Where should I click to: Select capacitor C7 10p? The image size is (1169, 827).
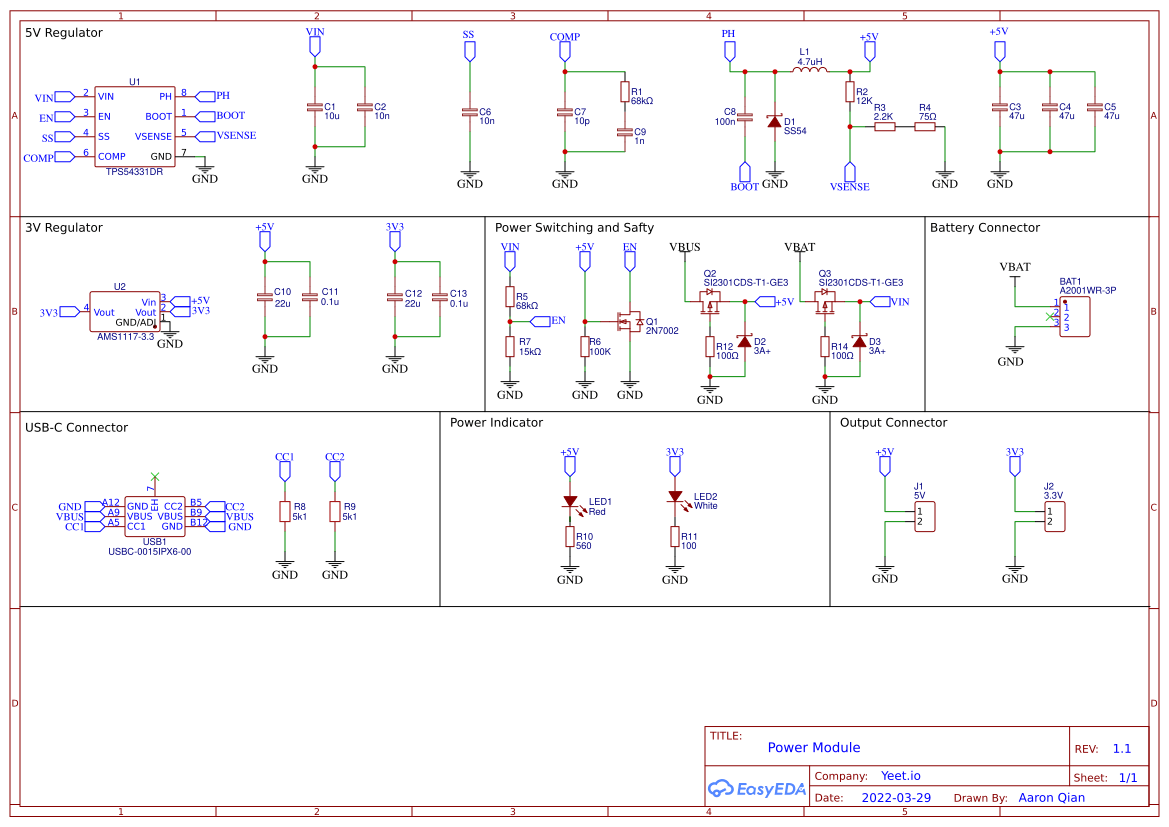(564, 112)
